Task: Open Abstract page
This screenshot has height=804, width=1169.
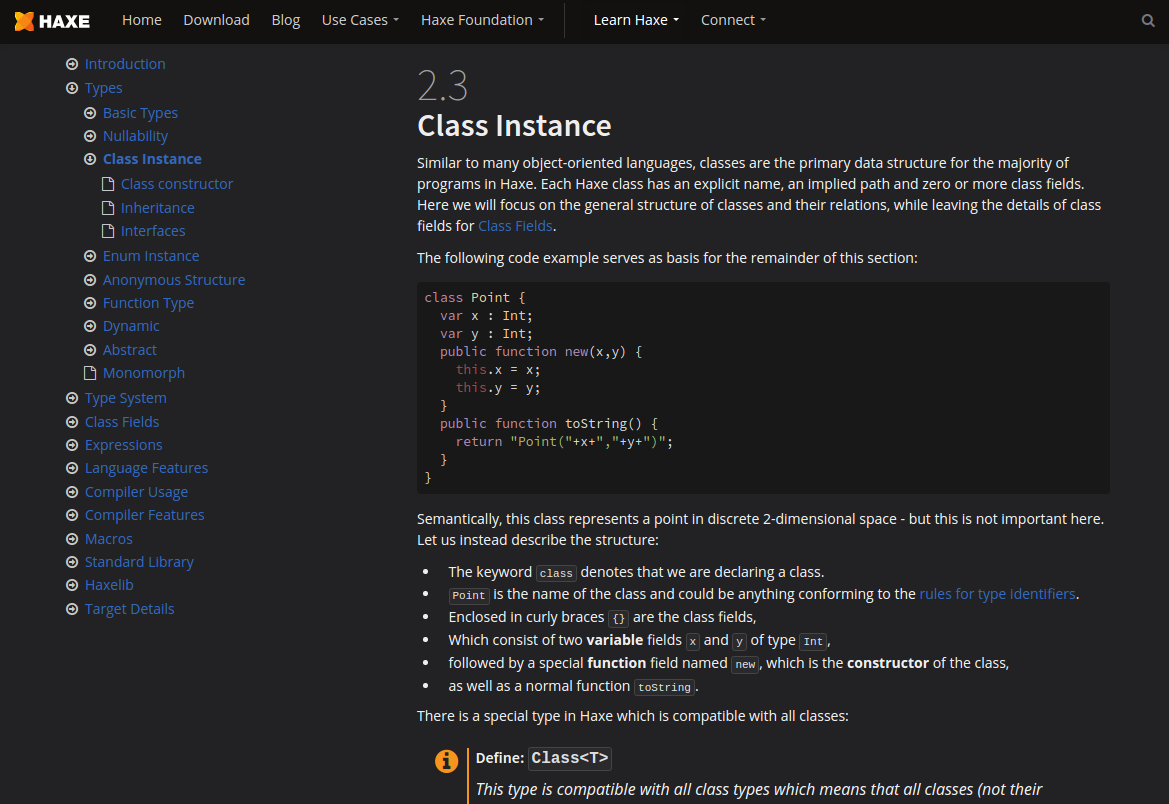Action: tap(130, 351)
